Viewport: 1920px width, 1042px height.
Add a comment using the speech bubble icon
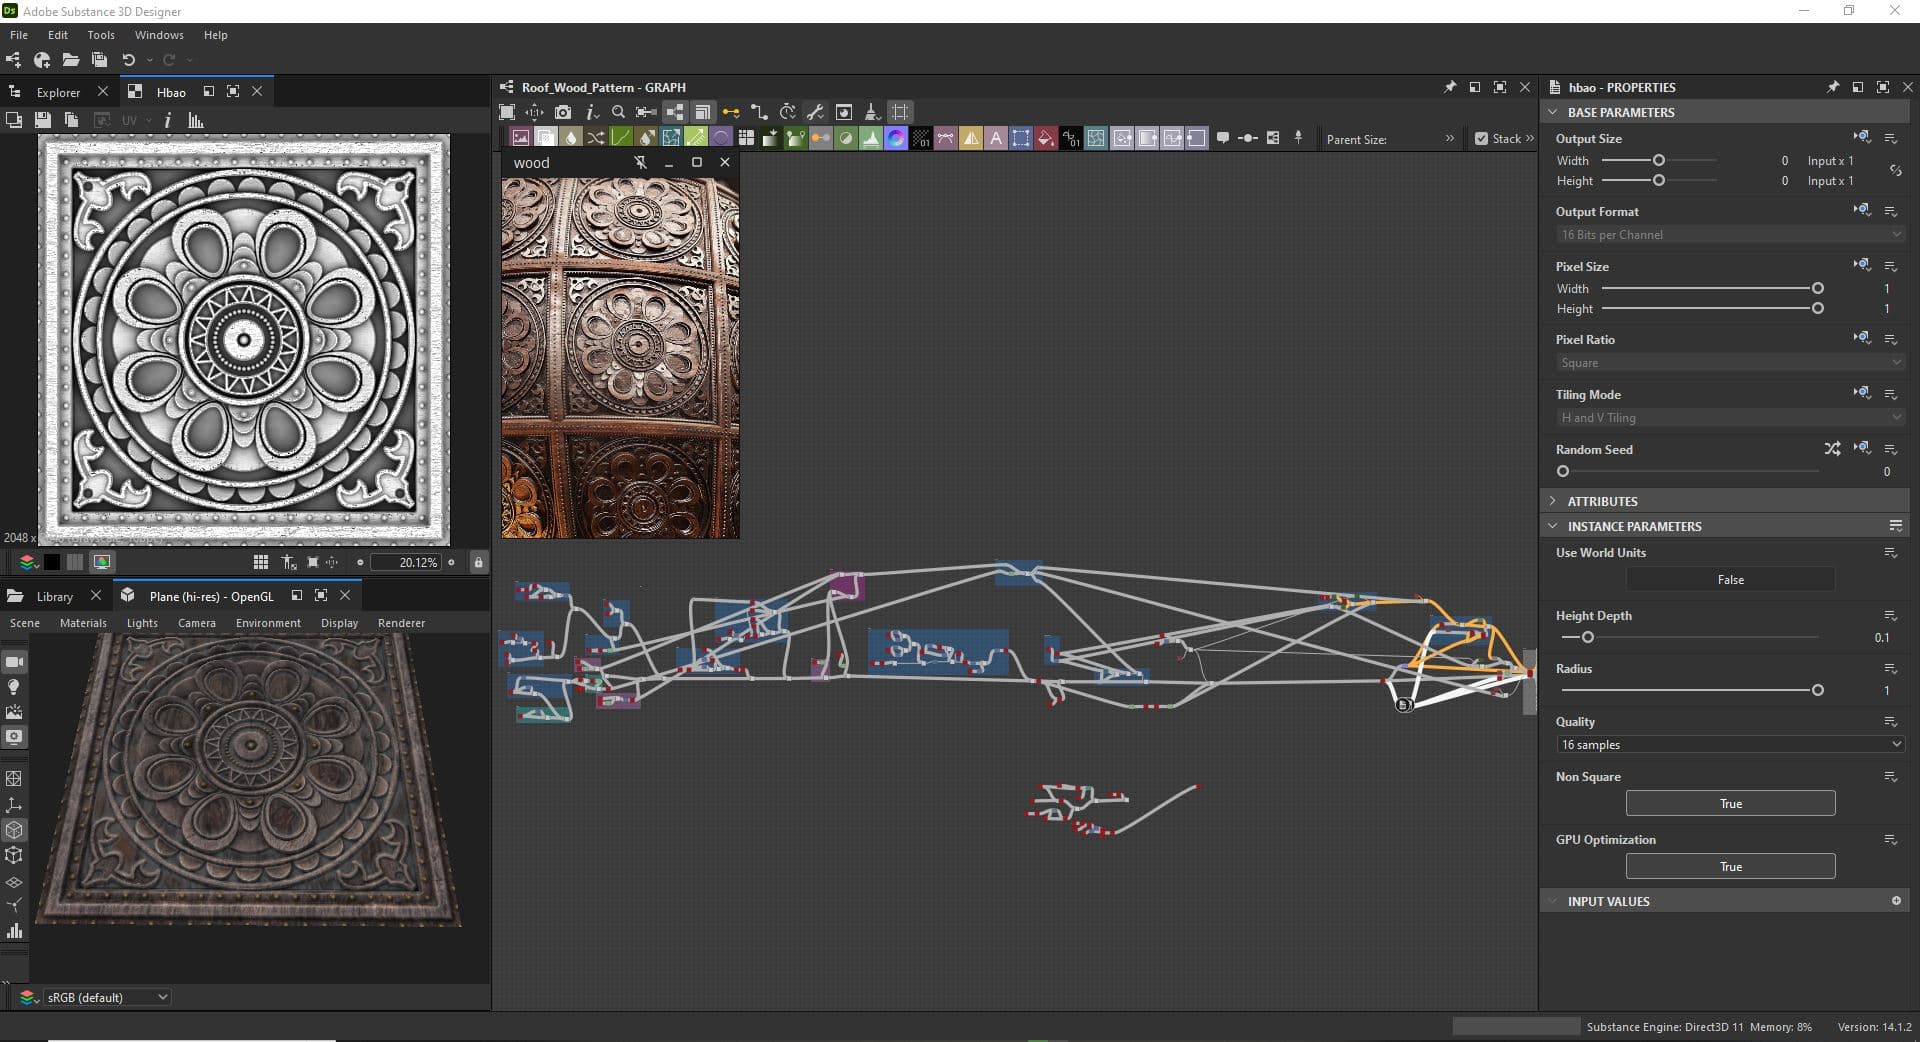1224,138
